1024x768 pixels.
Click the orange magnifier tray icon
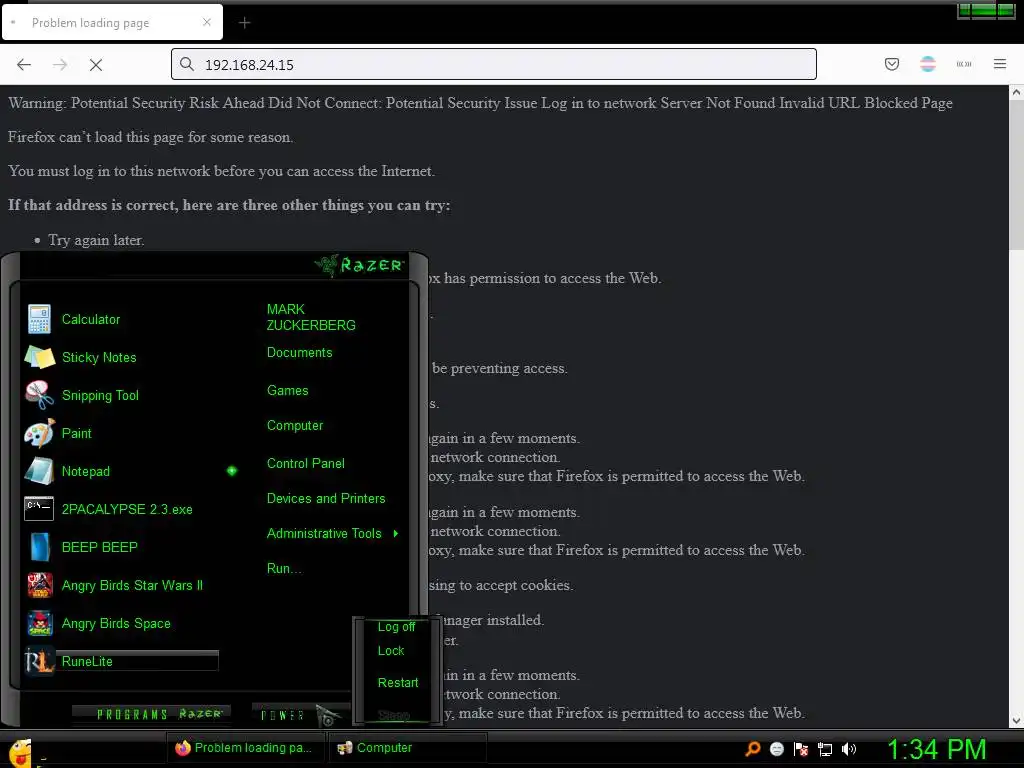[x=752, y=748]
